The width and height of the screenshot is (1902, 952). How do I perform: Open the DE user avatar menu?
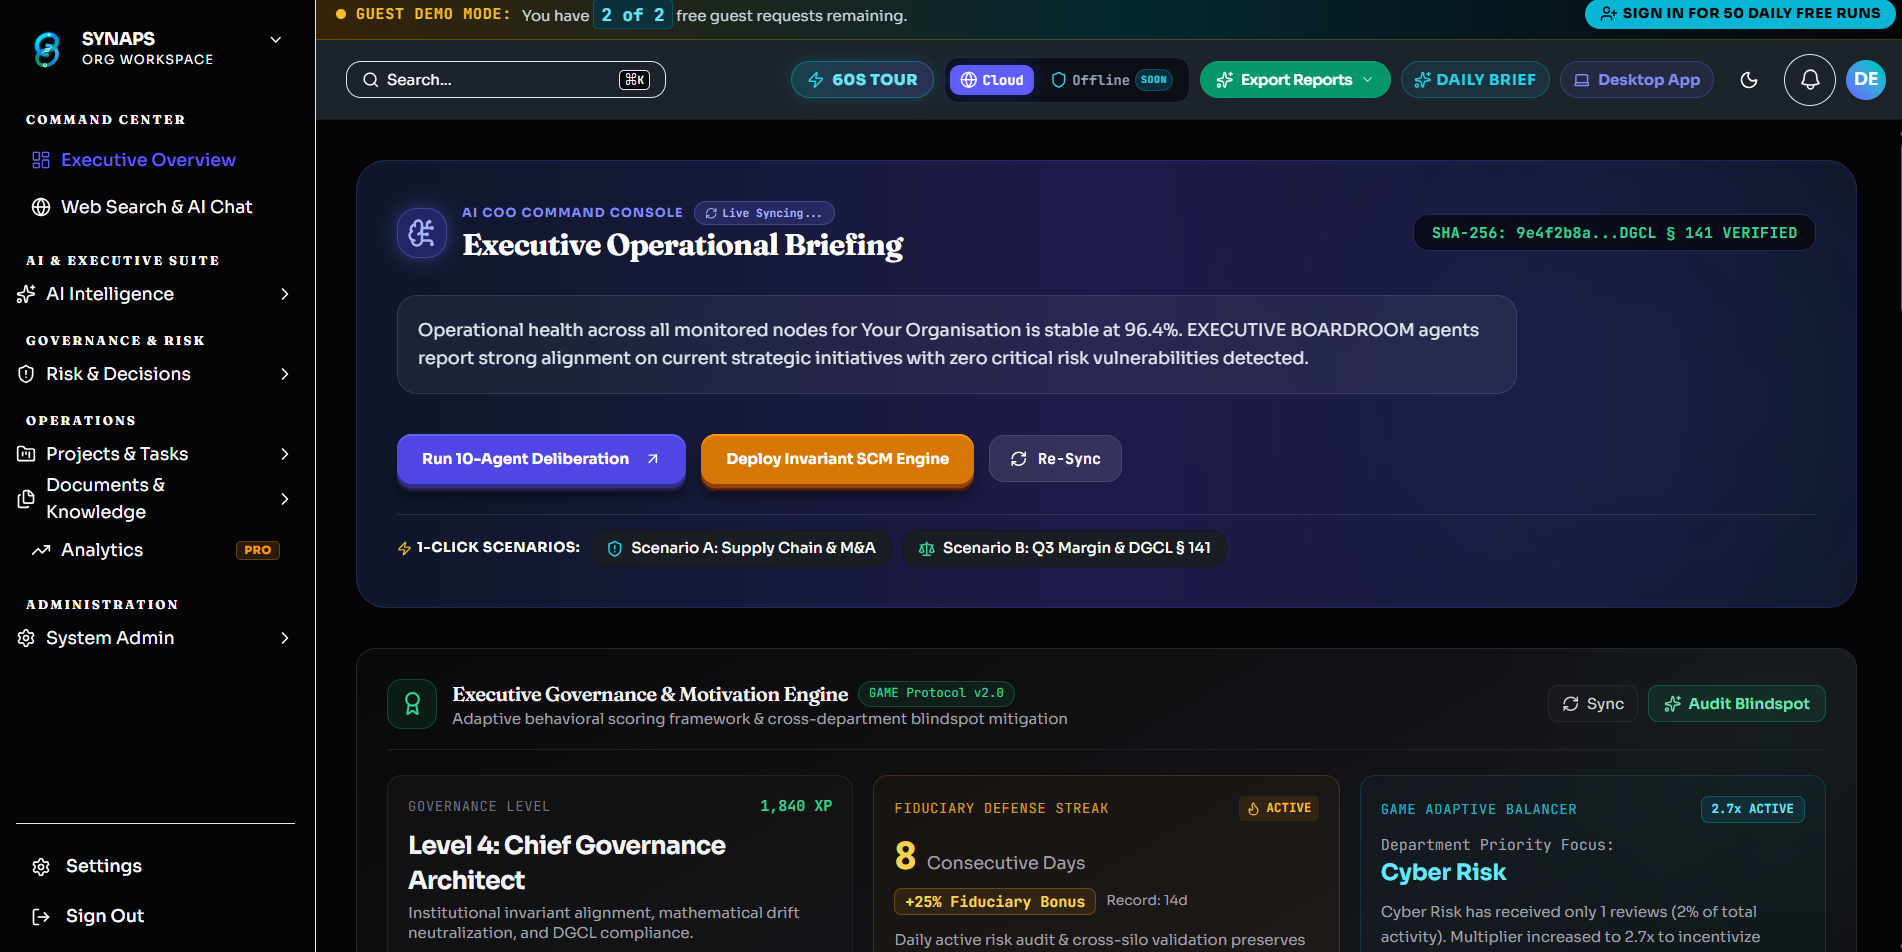1866,80
